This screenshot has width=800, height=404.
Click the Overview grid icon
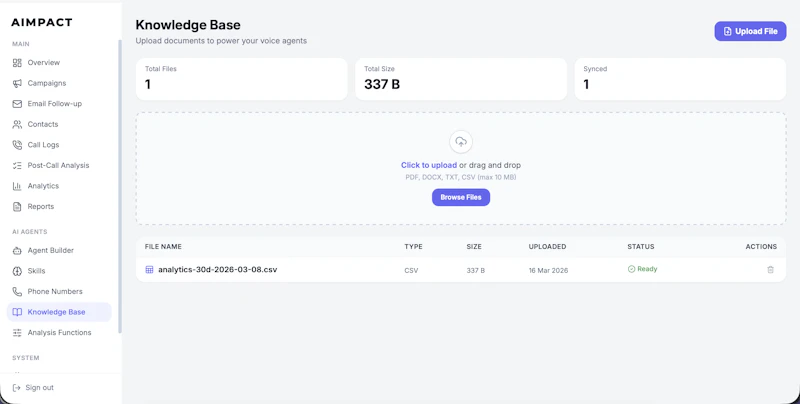[17, 63]
